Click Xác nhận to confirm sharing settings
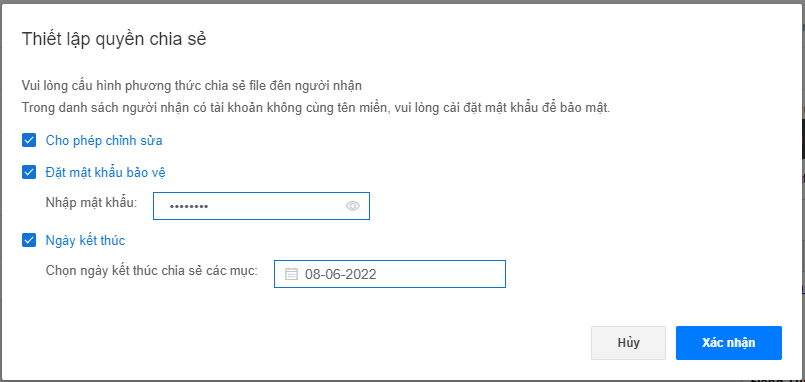 (729, 343)
